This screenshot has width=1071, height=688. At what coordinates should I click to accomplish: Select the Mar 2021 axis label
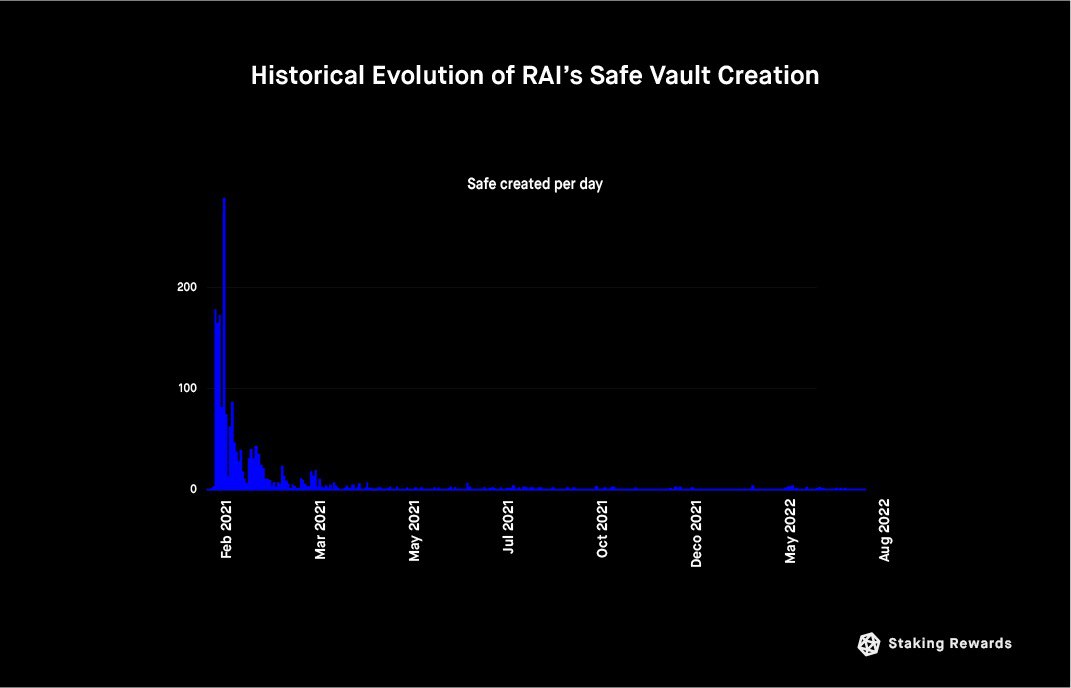(x=320, y=530)
